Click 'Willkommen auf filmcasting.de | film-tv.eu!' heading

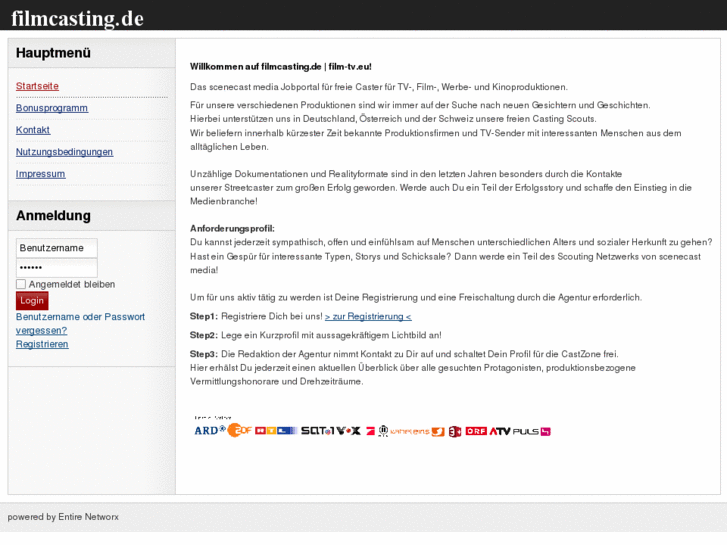(x=281, y=66)
